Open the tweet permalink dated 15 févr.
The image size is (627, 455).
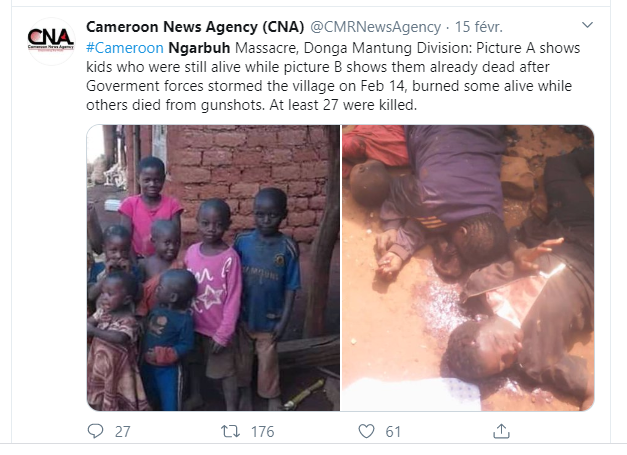point(479,27)
